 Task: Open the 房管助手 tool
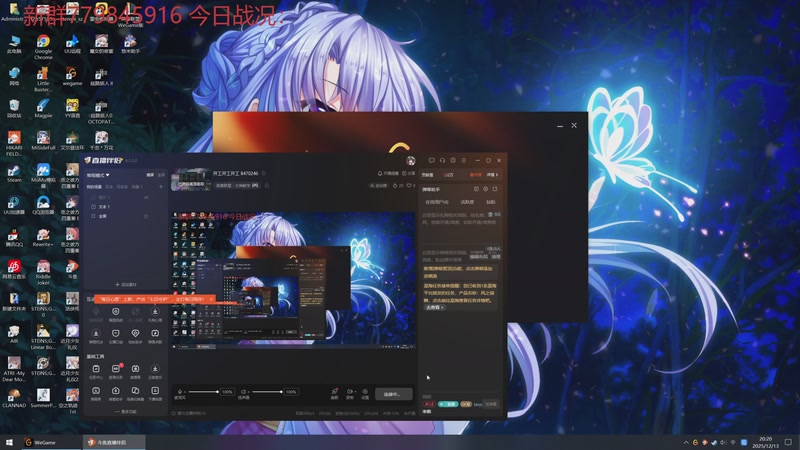click(x=116, y=393)
